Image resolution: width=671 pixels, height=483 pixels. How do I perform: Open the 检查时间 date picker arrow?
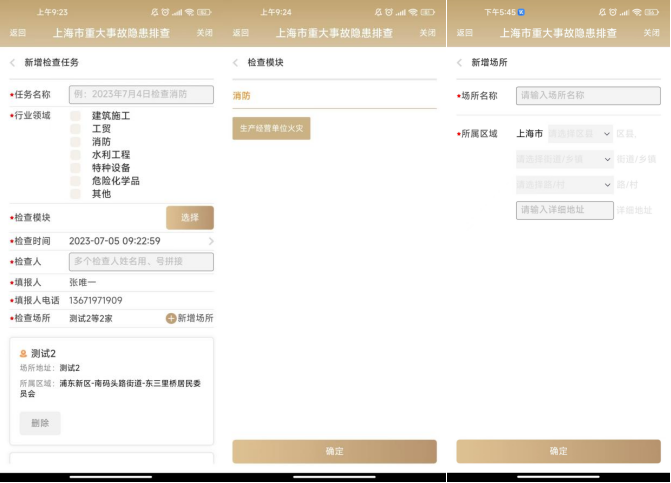coord(211,241)
